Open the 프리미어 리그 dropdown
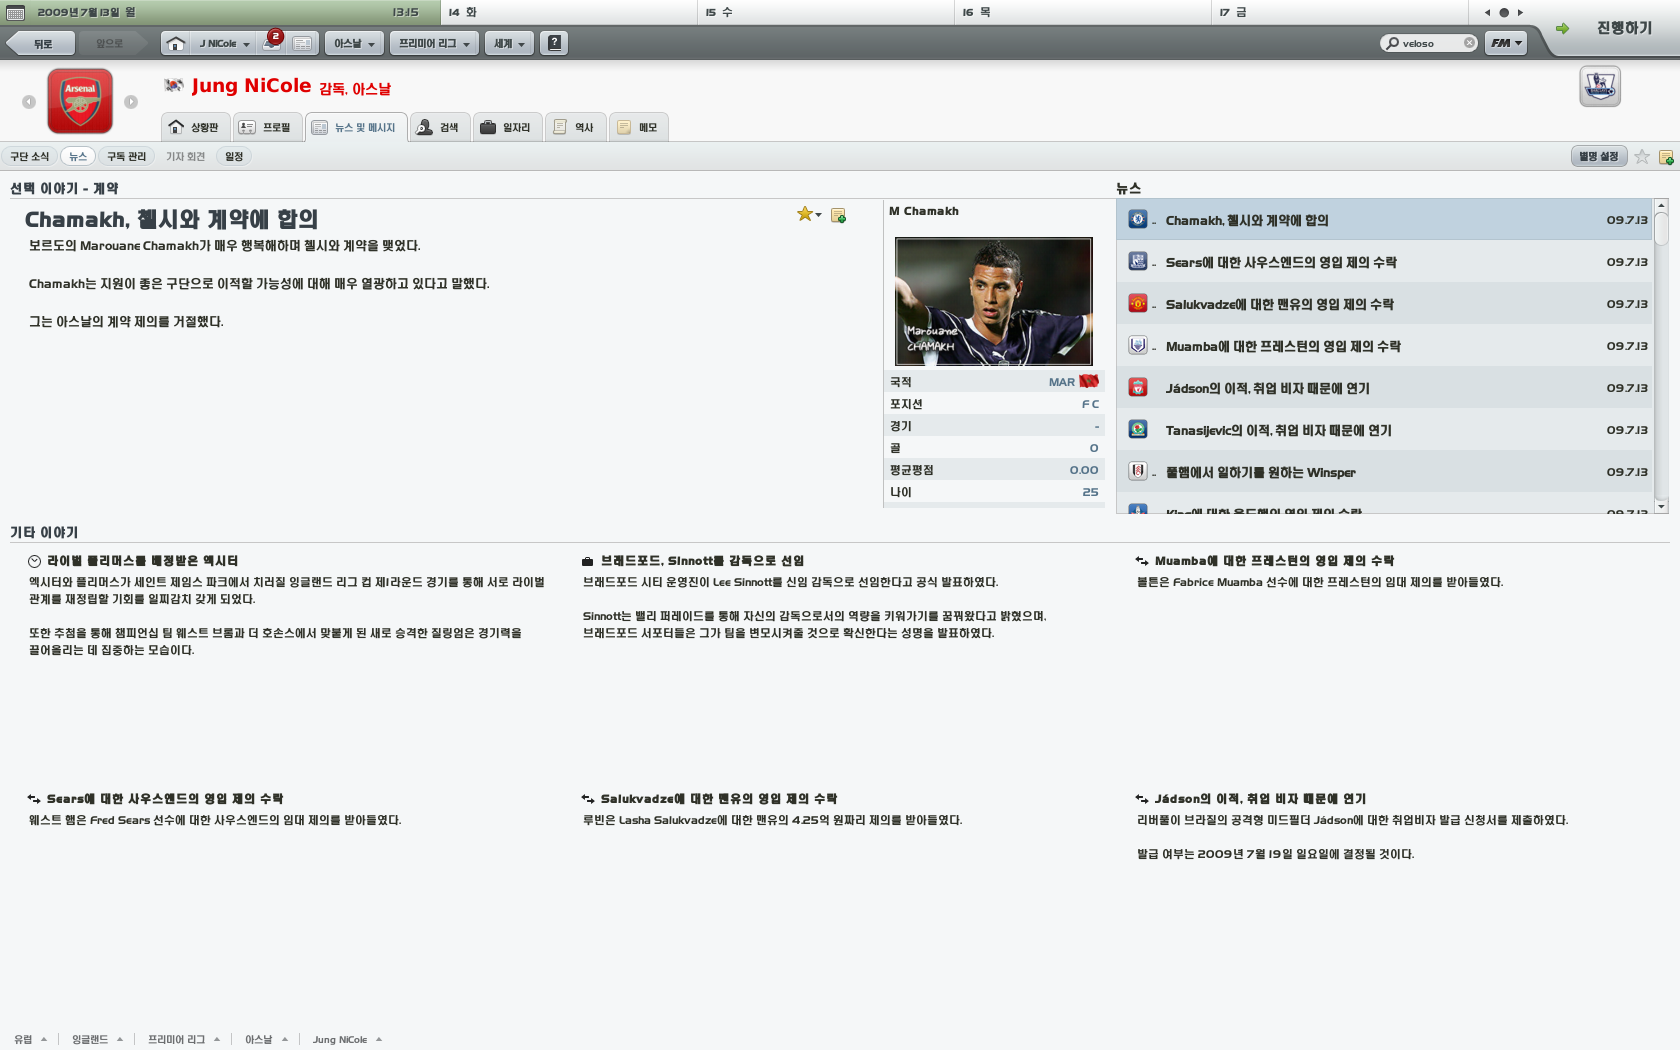Screen dimensions: 1680x1050 (434, 43)
